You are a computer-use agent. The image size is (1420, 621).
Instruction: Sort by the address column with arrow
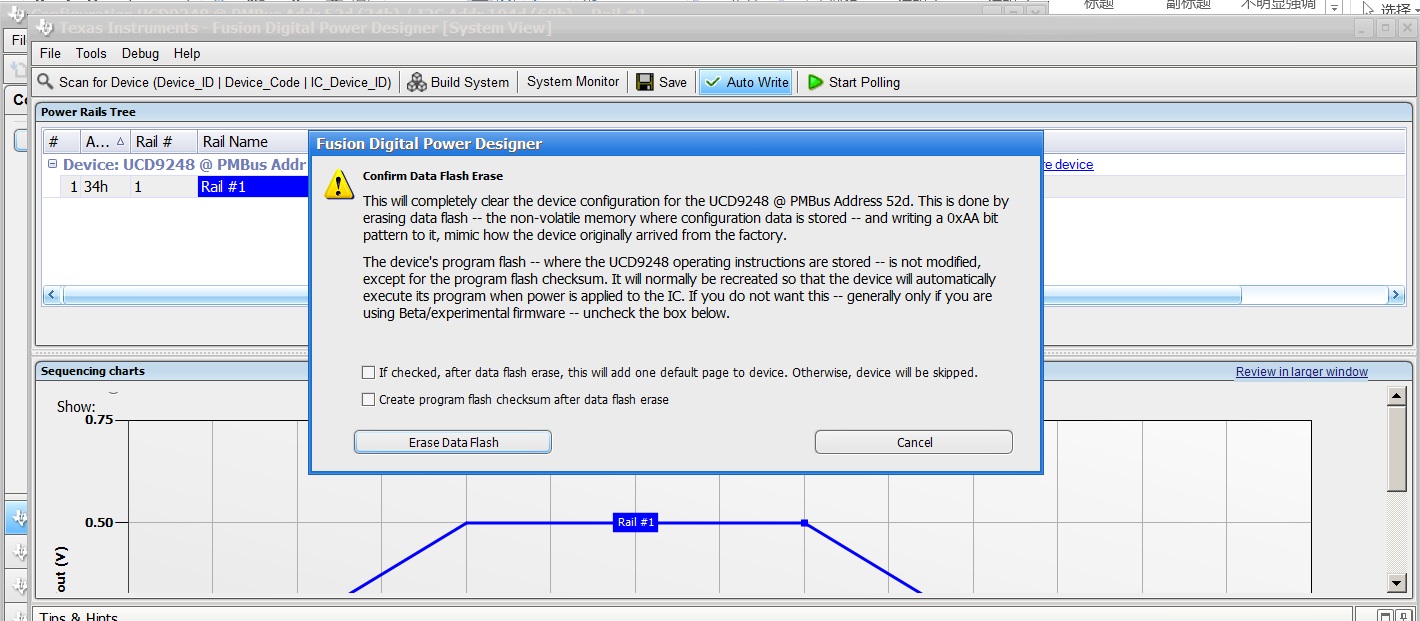(105, 142)
